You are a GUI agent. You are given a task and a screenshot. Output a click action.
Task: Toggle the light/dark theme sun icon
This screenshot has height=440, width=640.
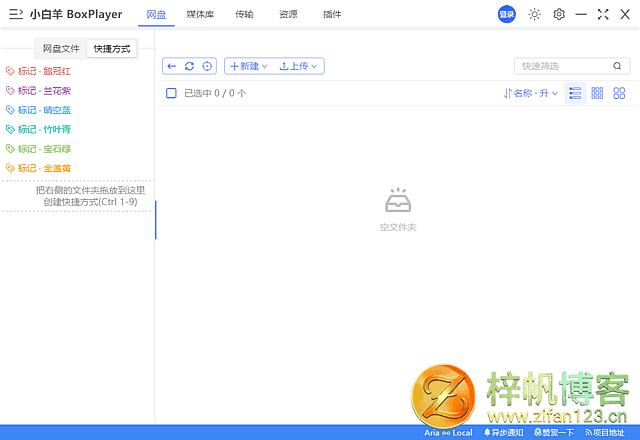(x=534, y=14)
